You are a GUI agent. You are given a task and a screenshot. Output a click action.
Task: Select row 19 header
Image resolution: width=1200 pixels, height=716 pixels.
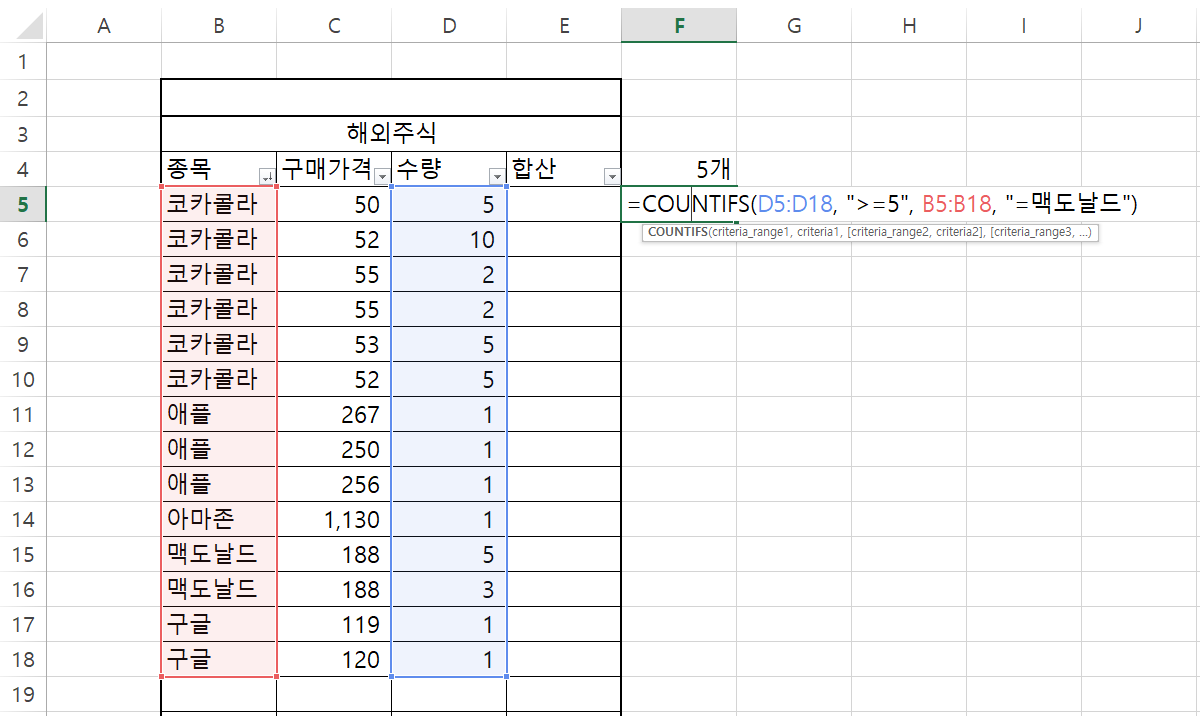tap(23, 694)
